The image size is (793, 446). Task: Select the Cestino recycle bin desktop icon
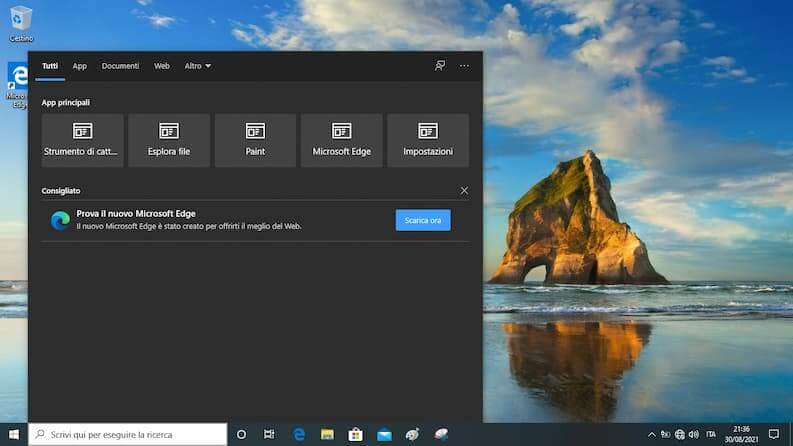tap(20, 23)
